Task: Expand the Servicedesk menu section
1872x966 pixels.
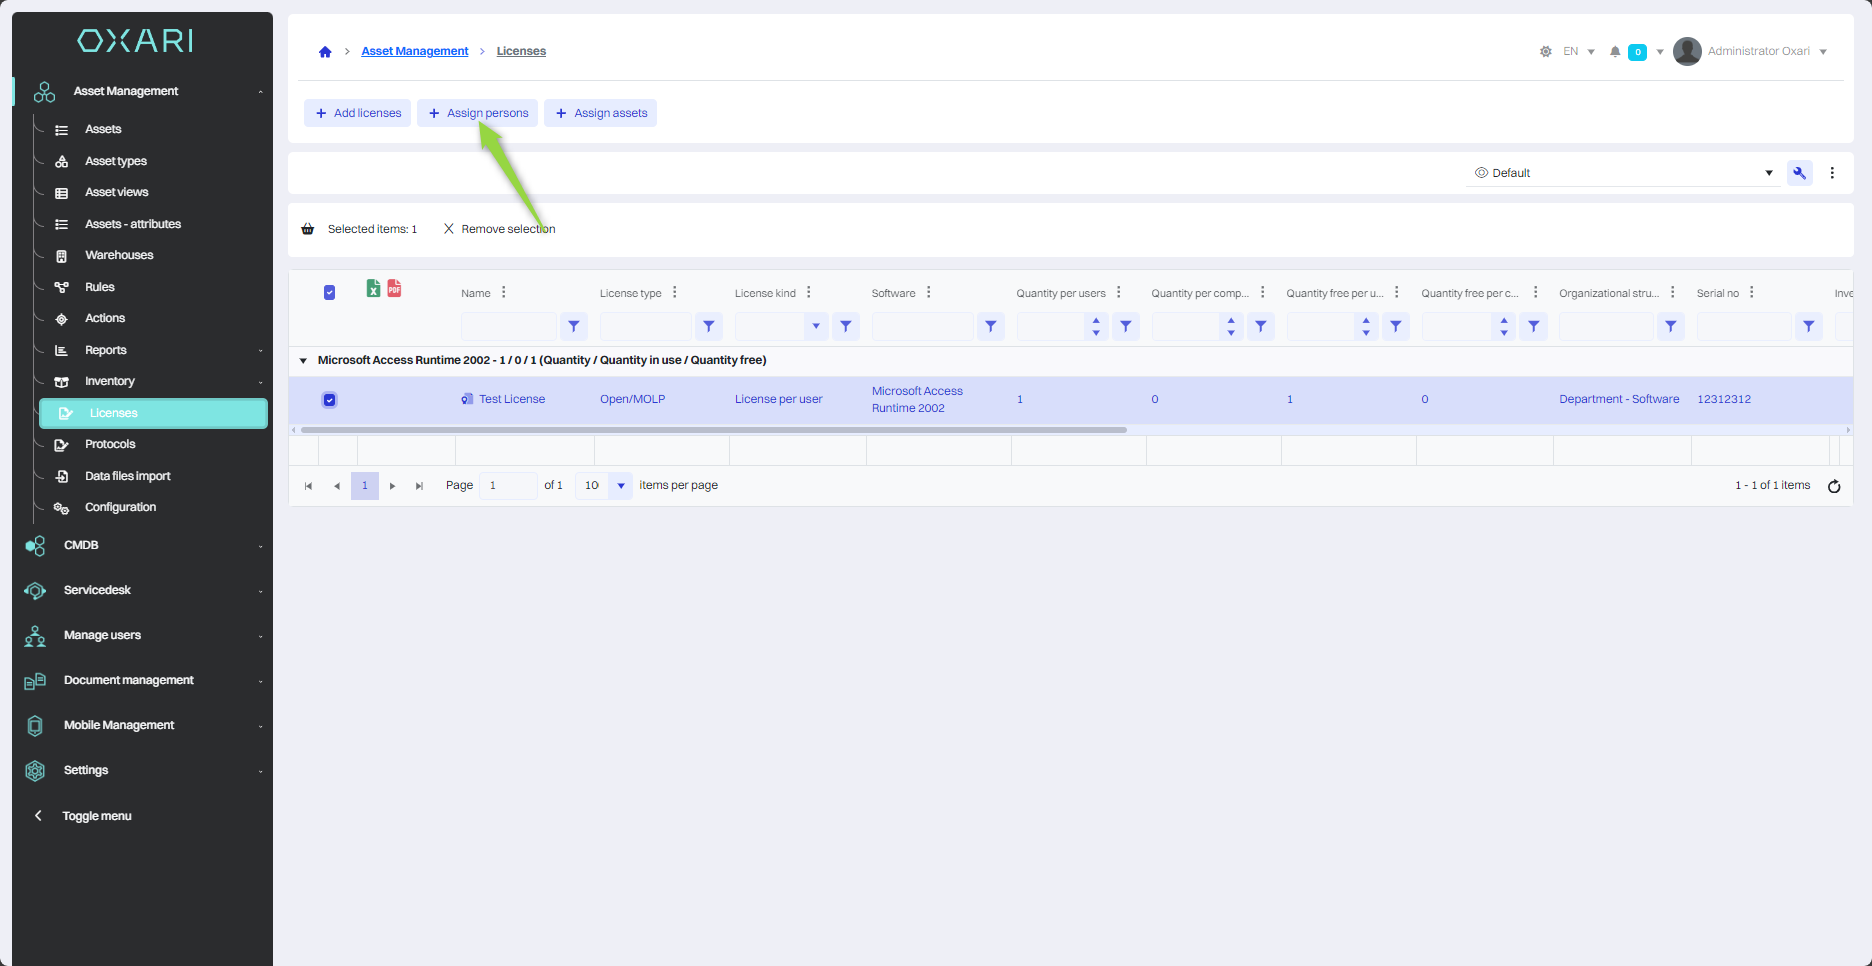Action: point(97,590)
